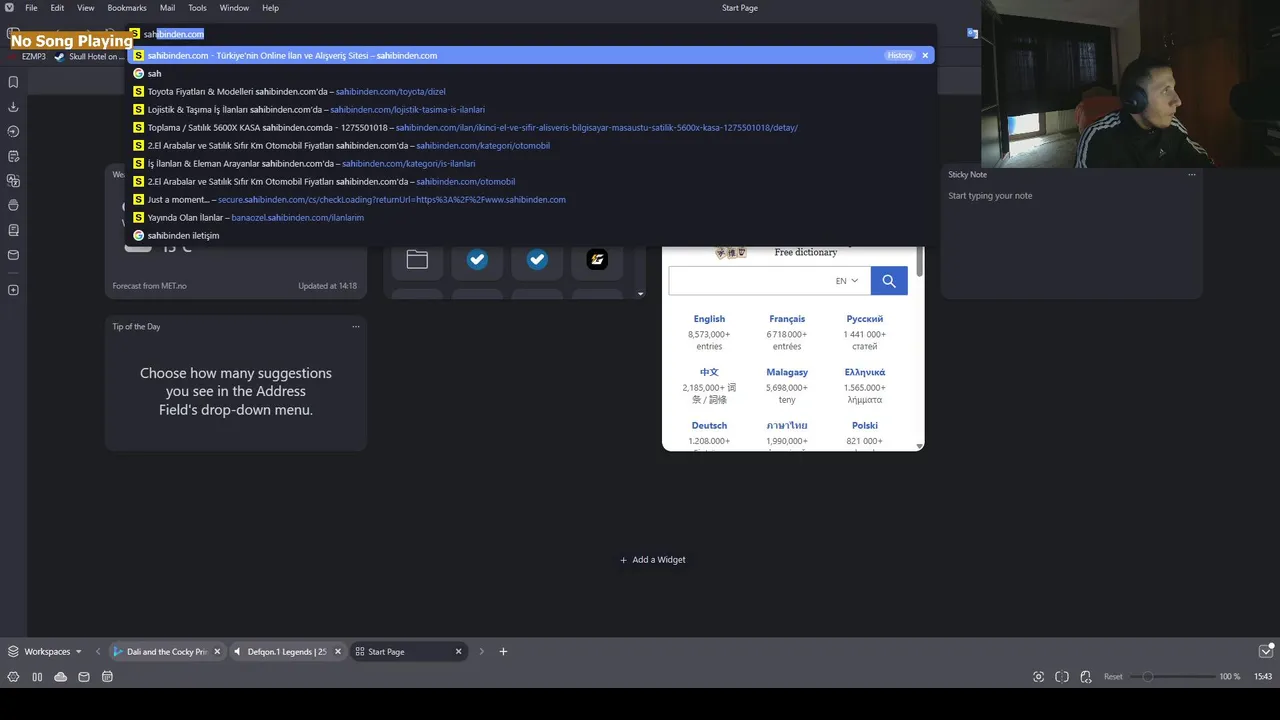Open the Polski Wiktionary link
The width and height of the screenshot is (1280, 720).
pyautogui.click(x=865, y=426)
